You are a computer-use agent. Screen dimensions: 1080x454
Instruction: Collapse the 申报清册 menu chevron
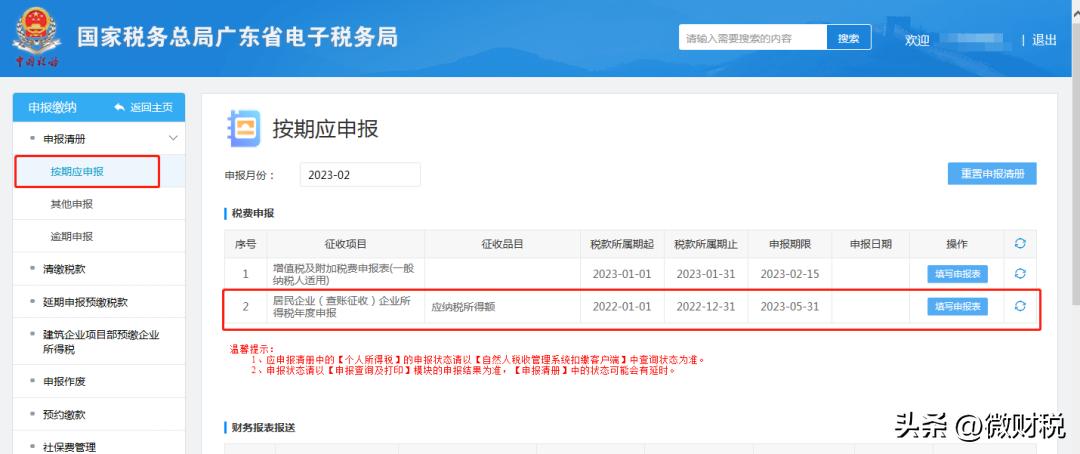173,138
